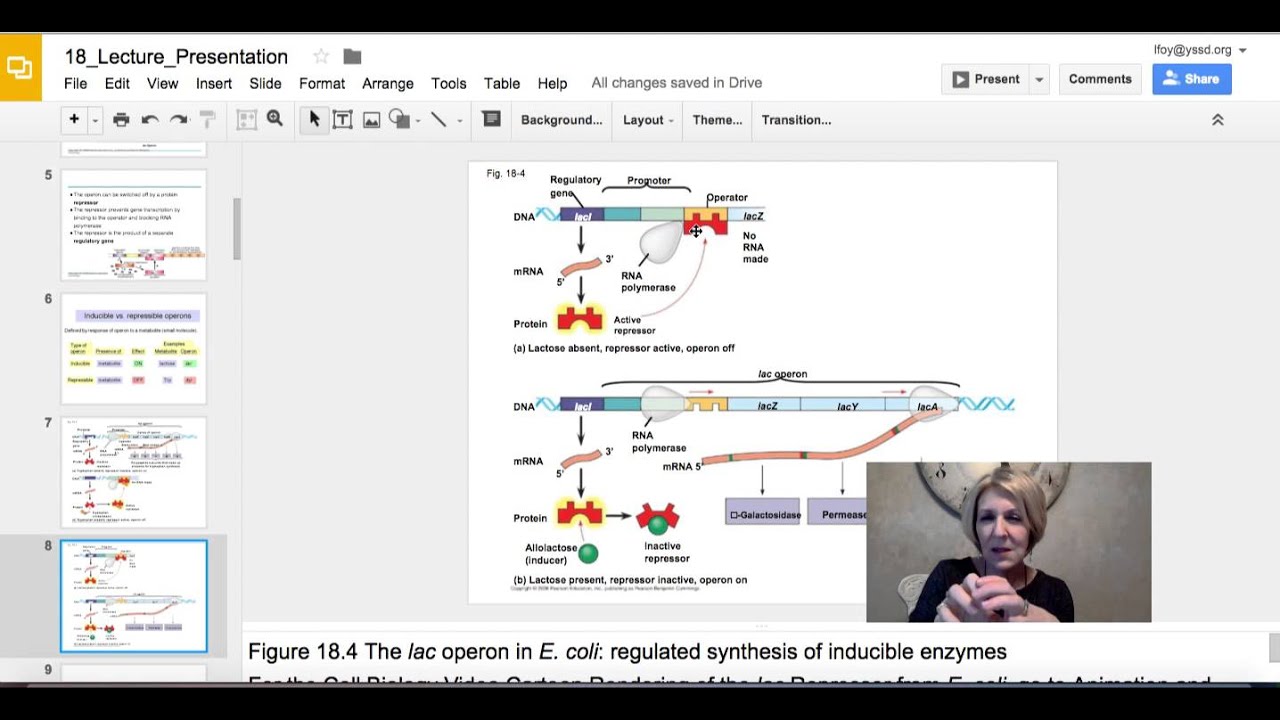Screen dimensions: 1280x720
Task: Select slide 5 thumbnail in filmstrip
Action: 134,225
